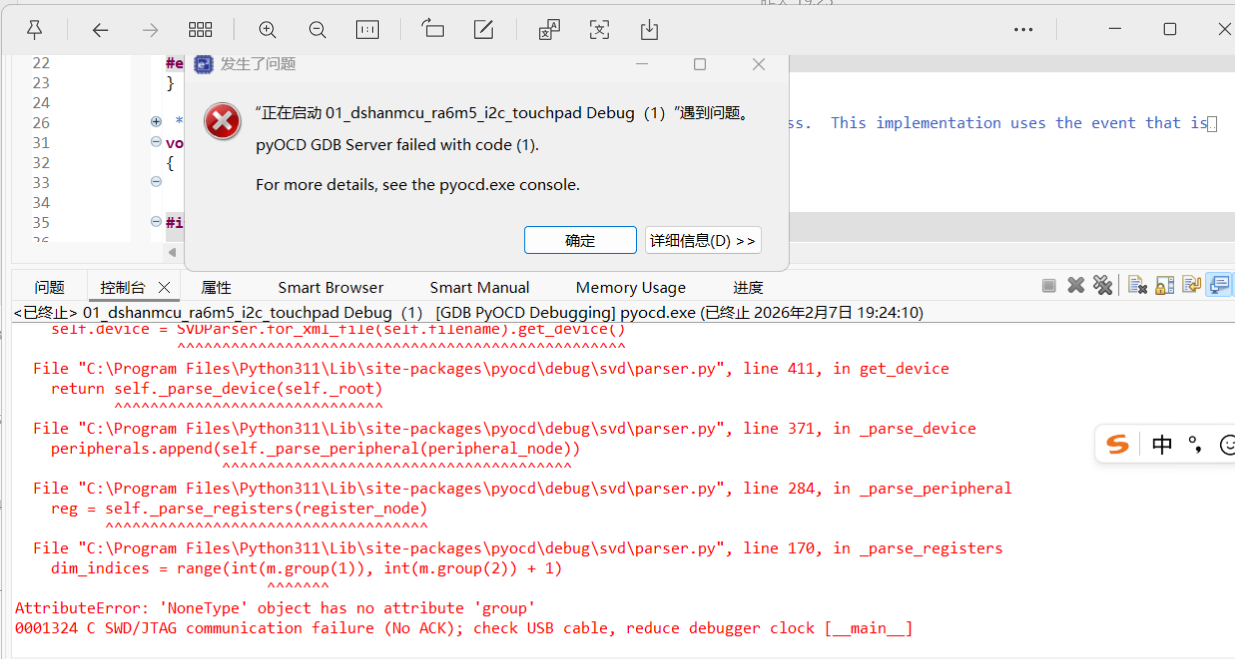Image resolution: width=1235 pixels, height=659 pixels.
Task: Expand the collapsed code fold at line 26
Action: tap(156, 122)
